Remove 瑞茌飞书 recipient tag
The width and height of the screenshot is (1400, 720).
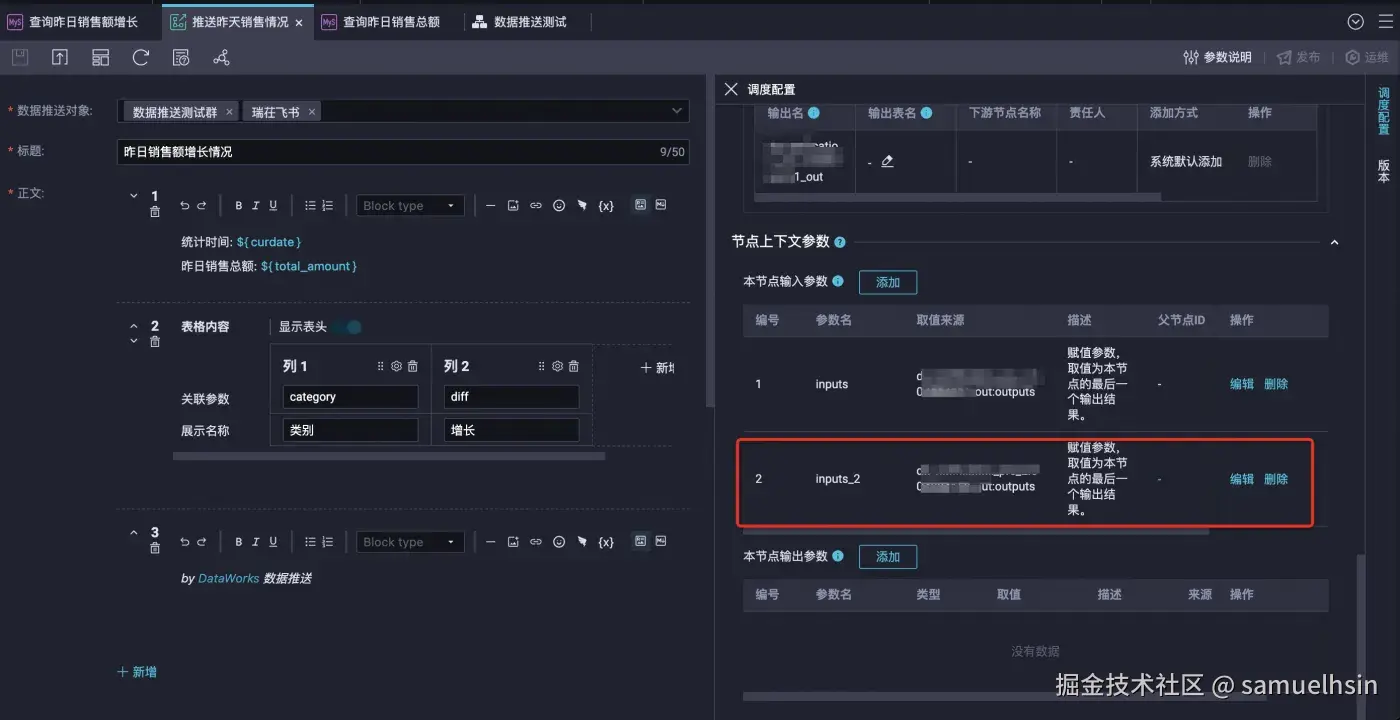pyautogui.click(x=312, y=112)
